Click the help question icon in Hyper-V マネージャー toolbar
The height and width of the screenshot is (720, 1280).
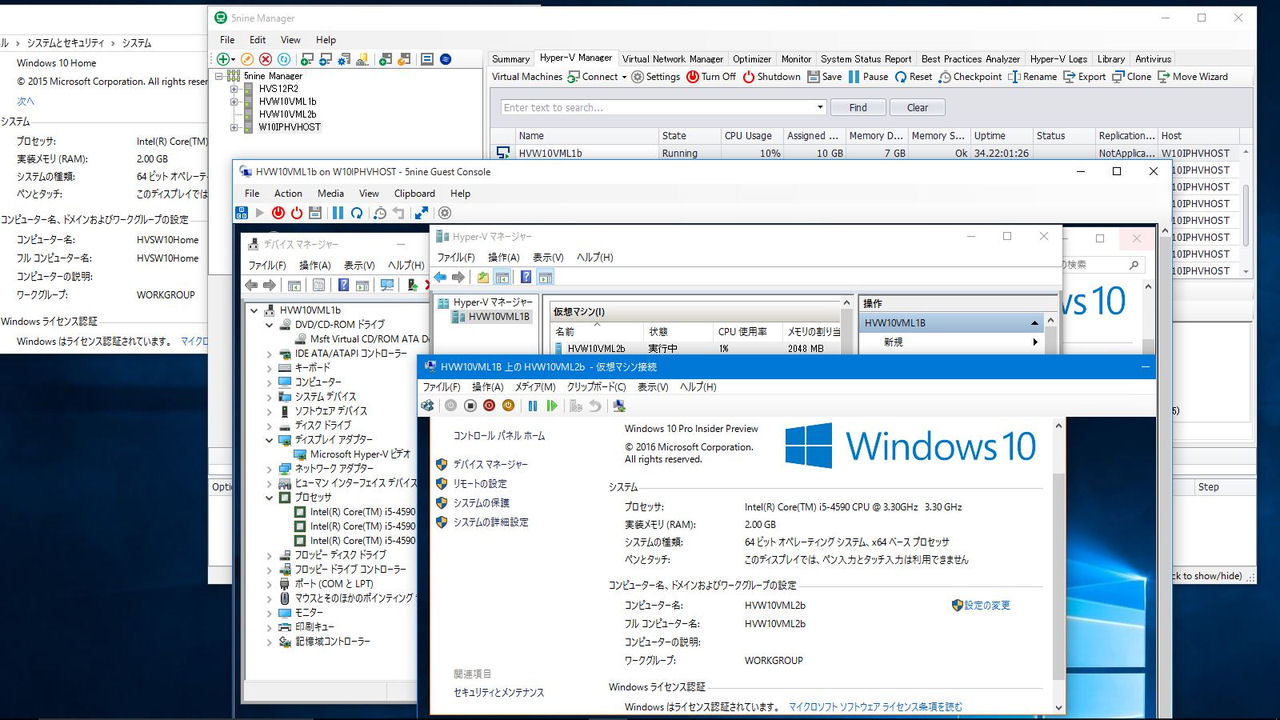(525, 277)
